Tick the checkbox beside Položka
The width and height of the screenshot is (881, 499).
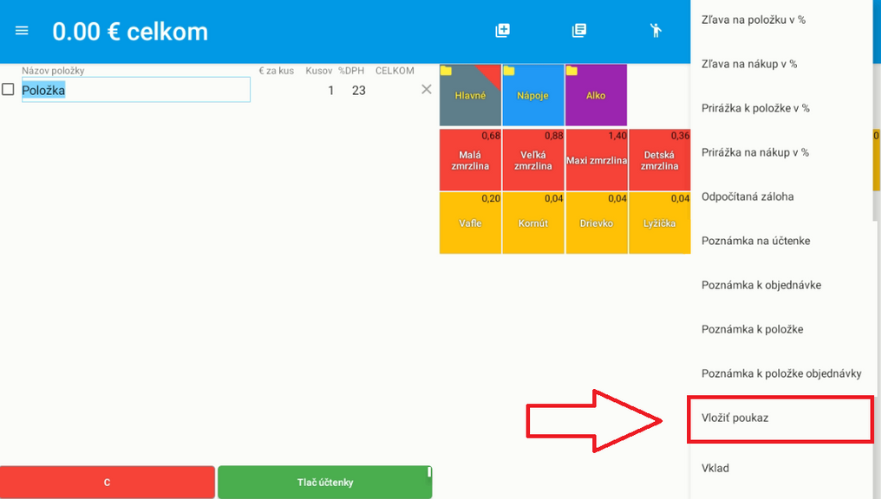(8, 90)
